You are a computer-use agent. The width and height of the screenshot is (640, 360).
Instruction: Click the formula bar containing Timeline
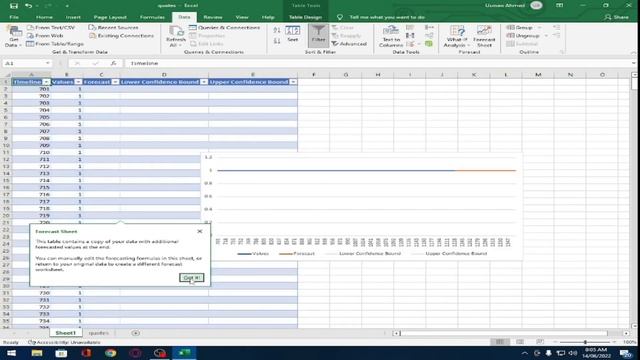point(378,63)
